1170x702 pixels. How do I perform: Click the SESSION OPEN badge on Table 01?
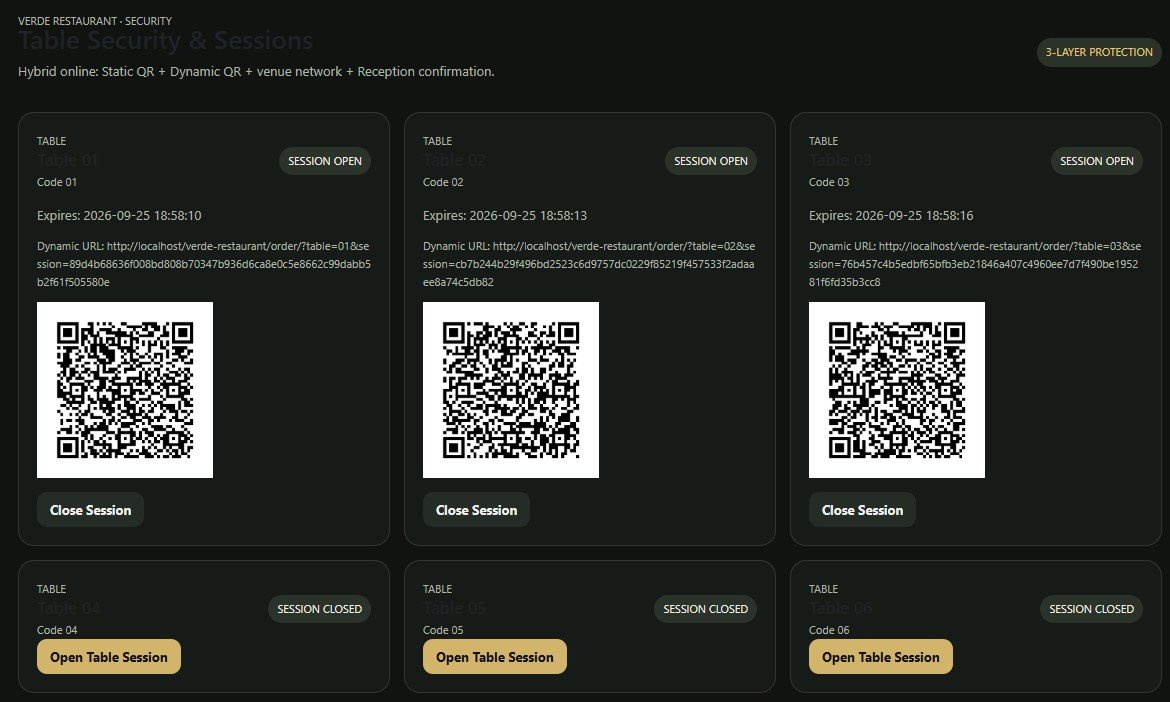coord(325,161)
